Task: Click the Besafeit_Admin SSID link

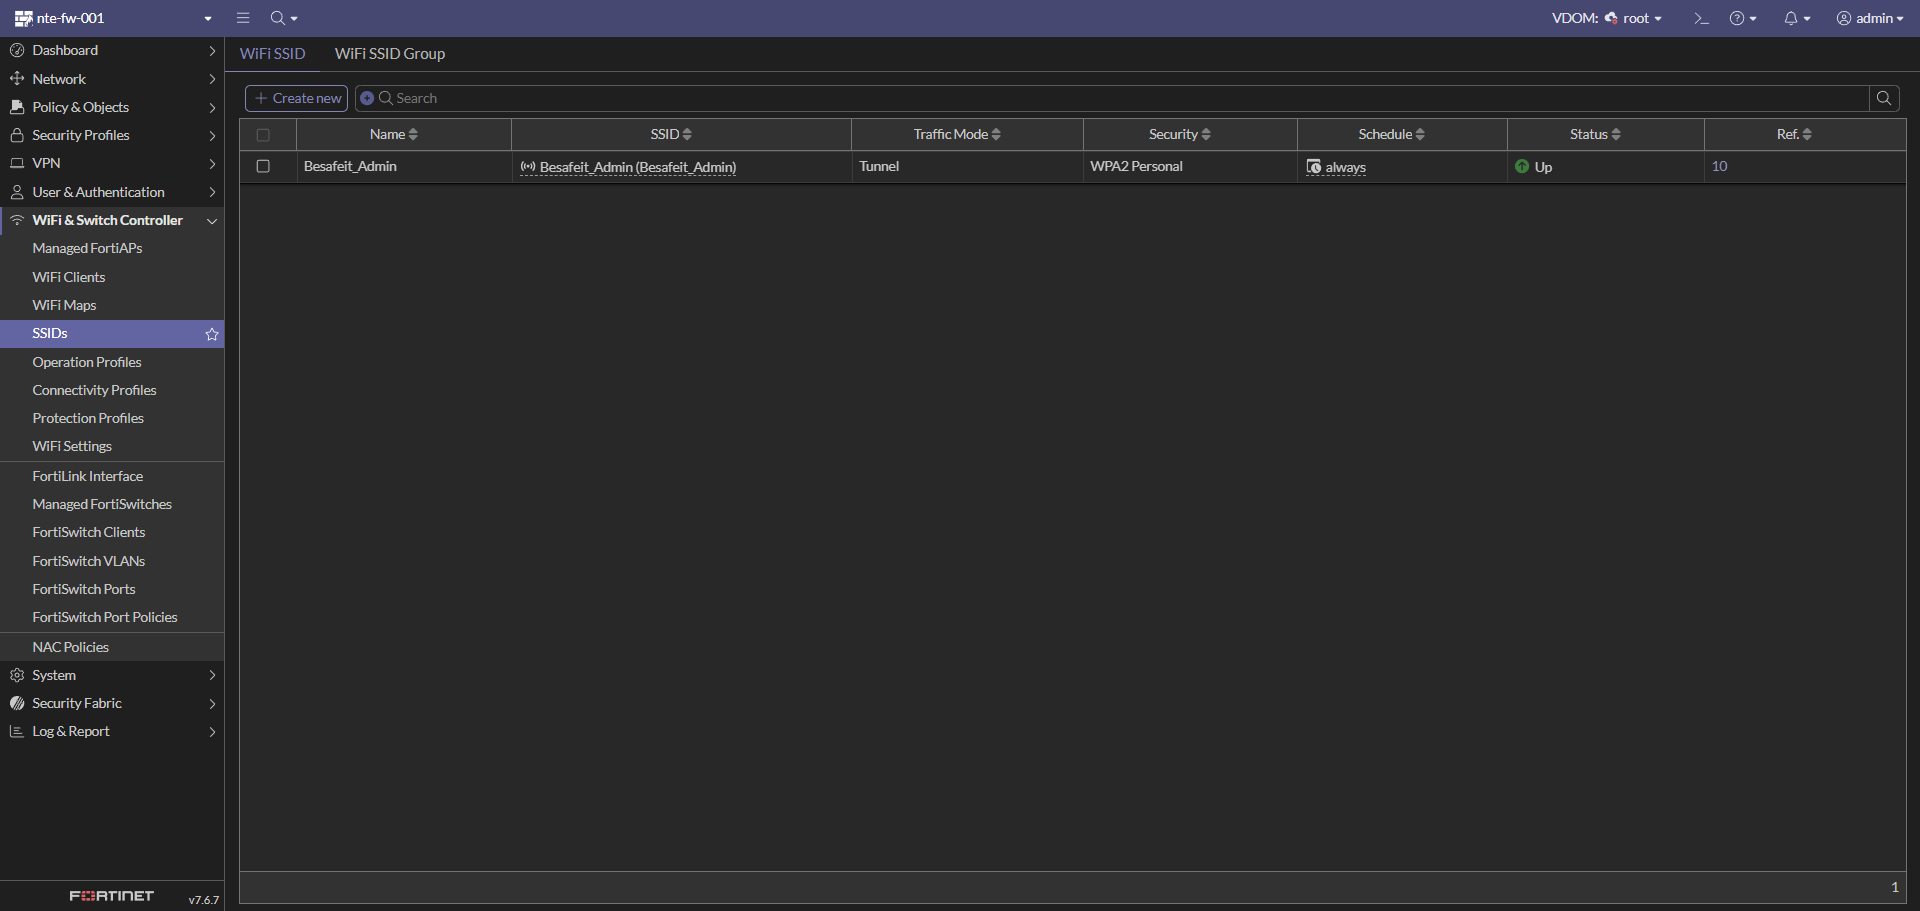Action: point(638,167)
